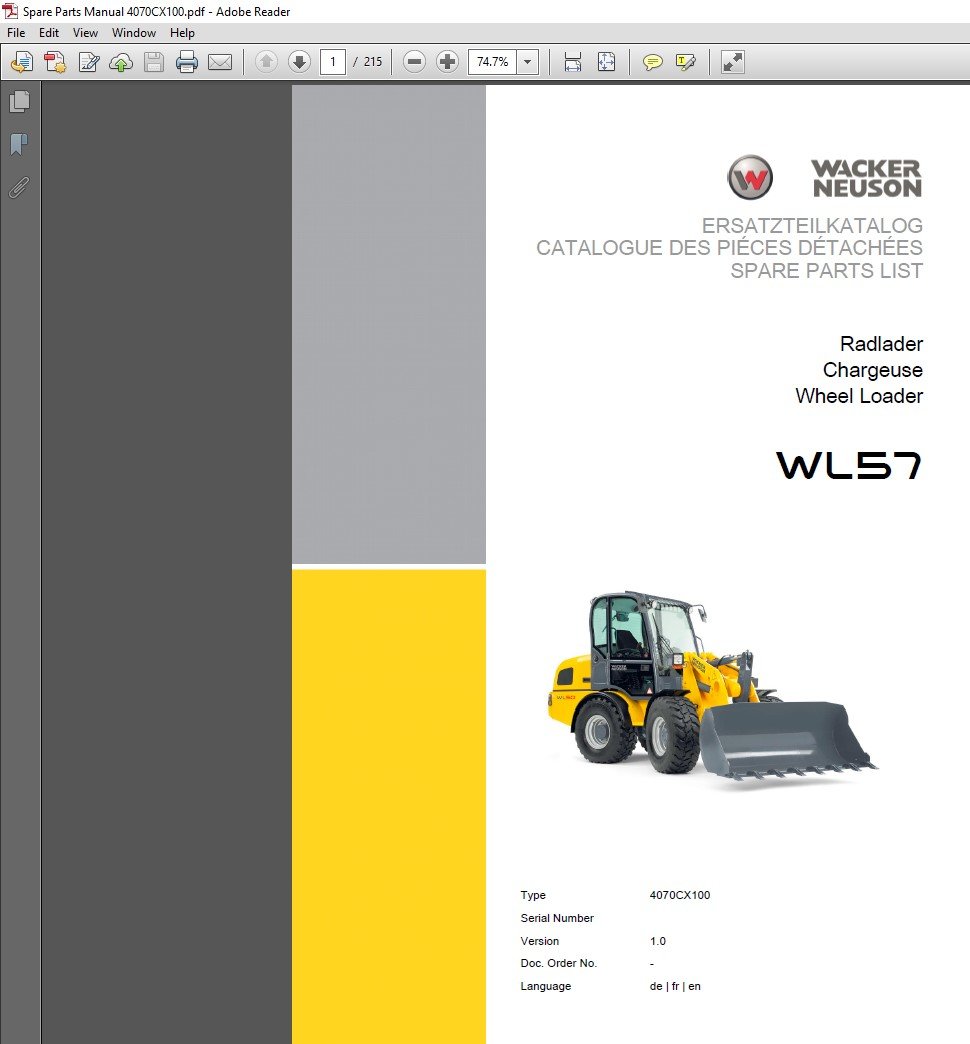Click the Print file icon
This screenshot has height=1044, width=970.
pyautogui.click(x=187, y=62)
